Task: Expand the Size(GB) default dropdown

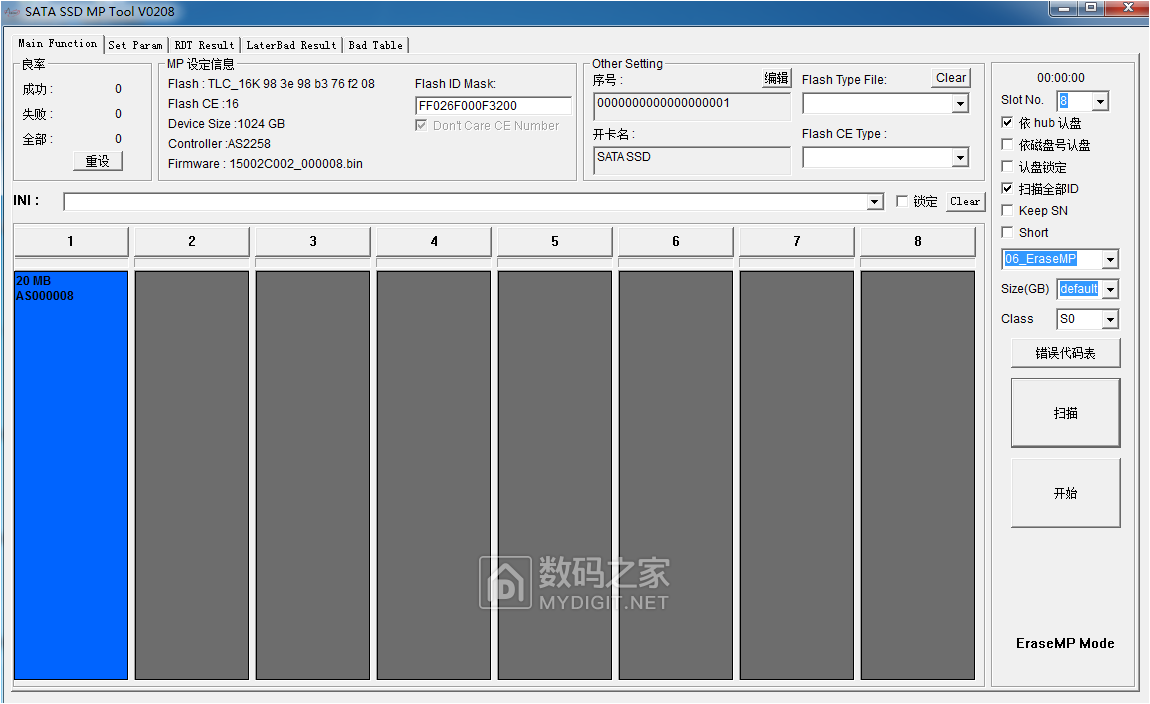Action: [1110, 289]
